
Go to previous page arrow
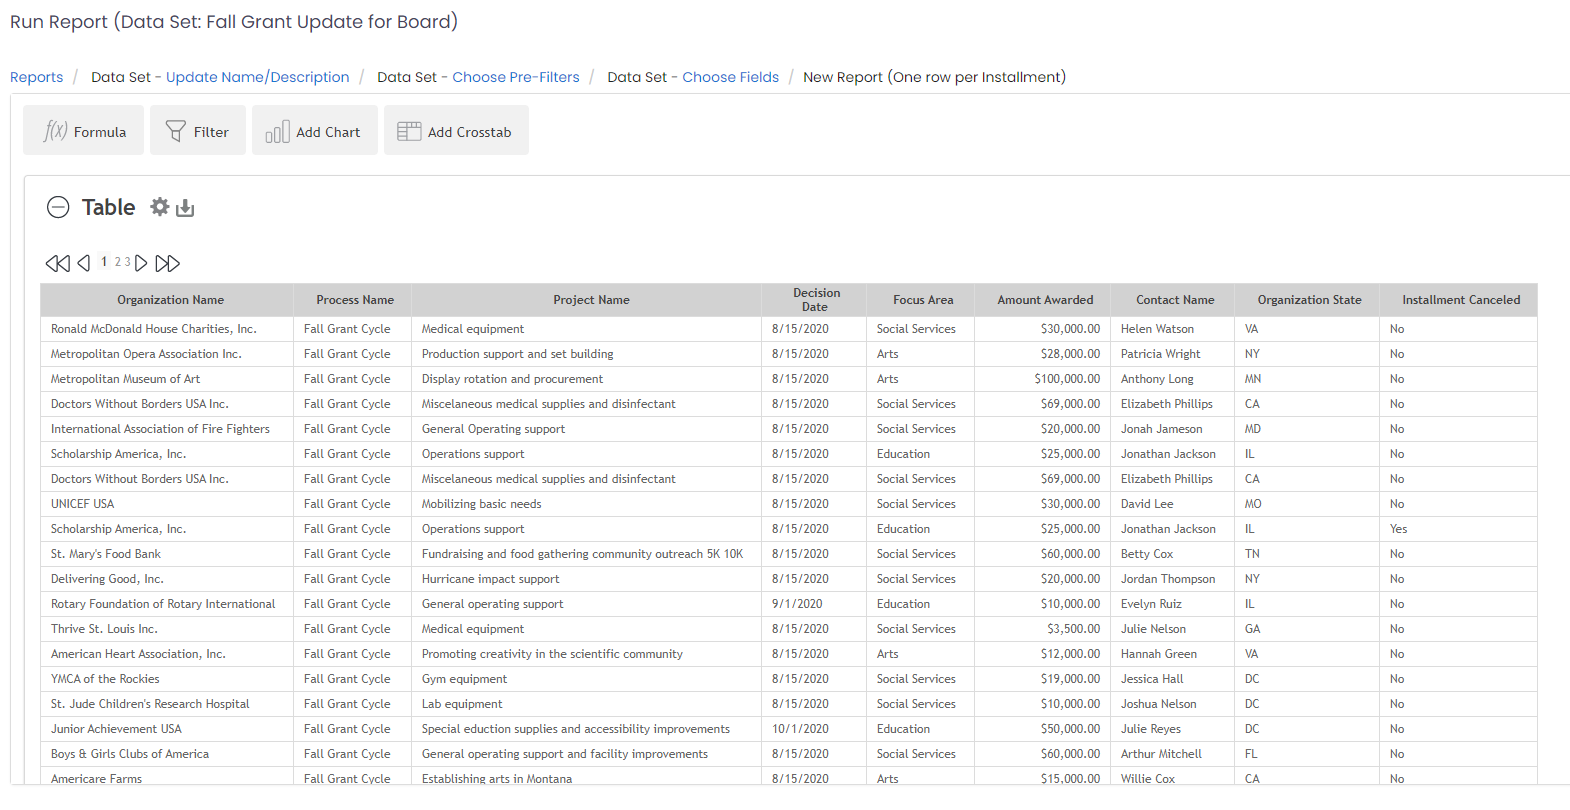coord(84,263)
